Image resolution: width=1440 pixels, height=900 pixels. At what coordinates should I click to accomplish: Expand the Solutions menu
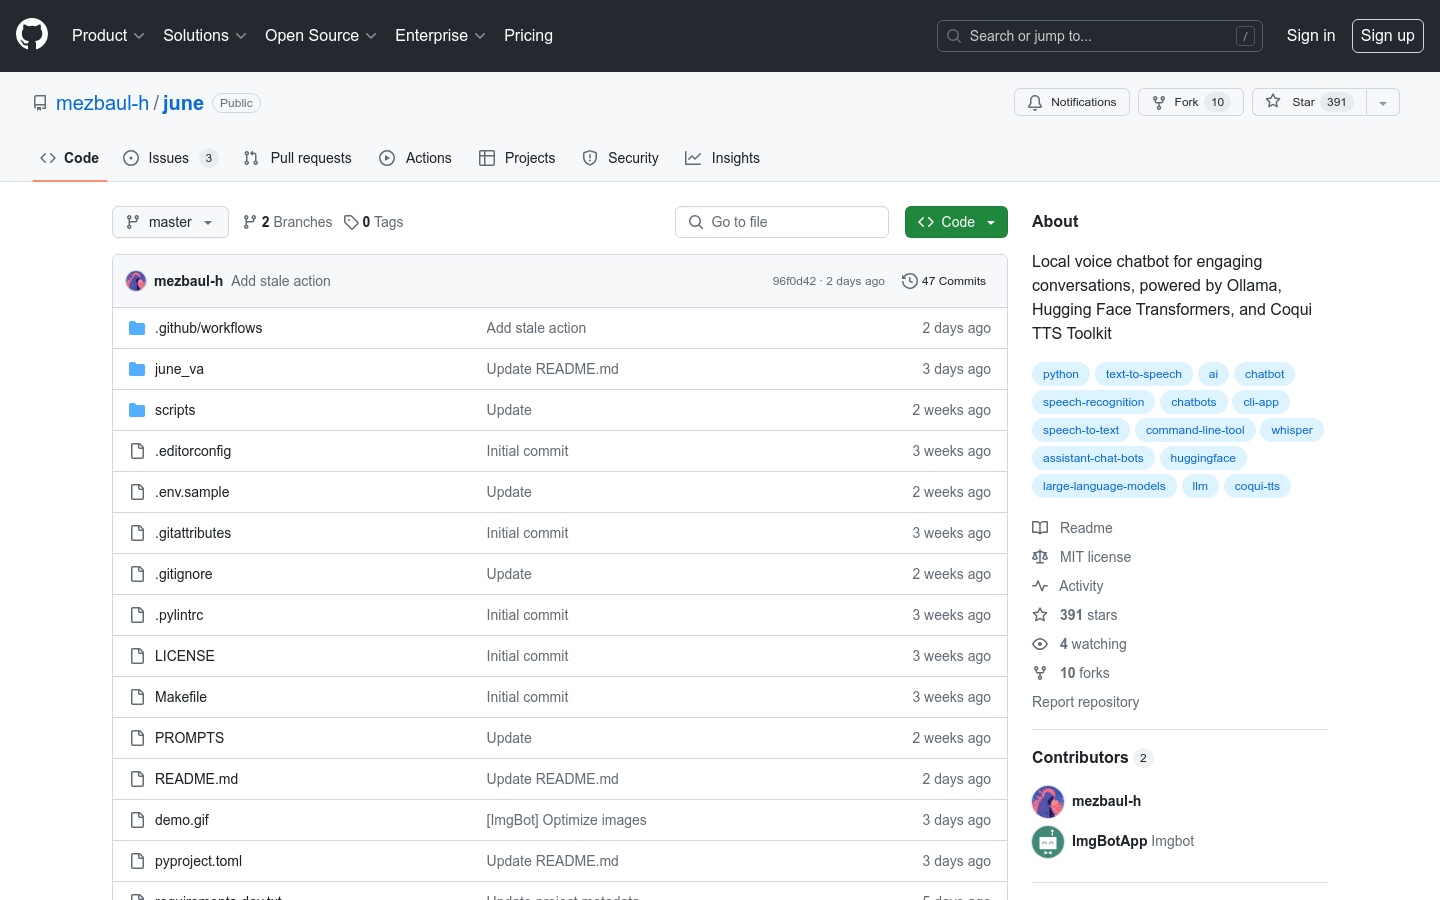(x=205, y=35)
